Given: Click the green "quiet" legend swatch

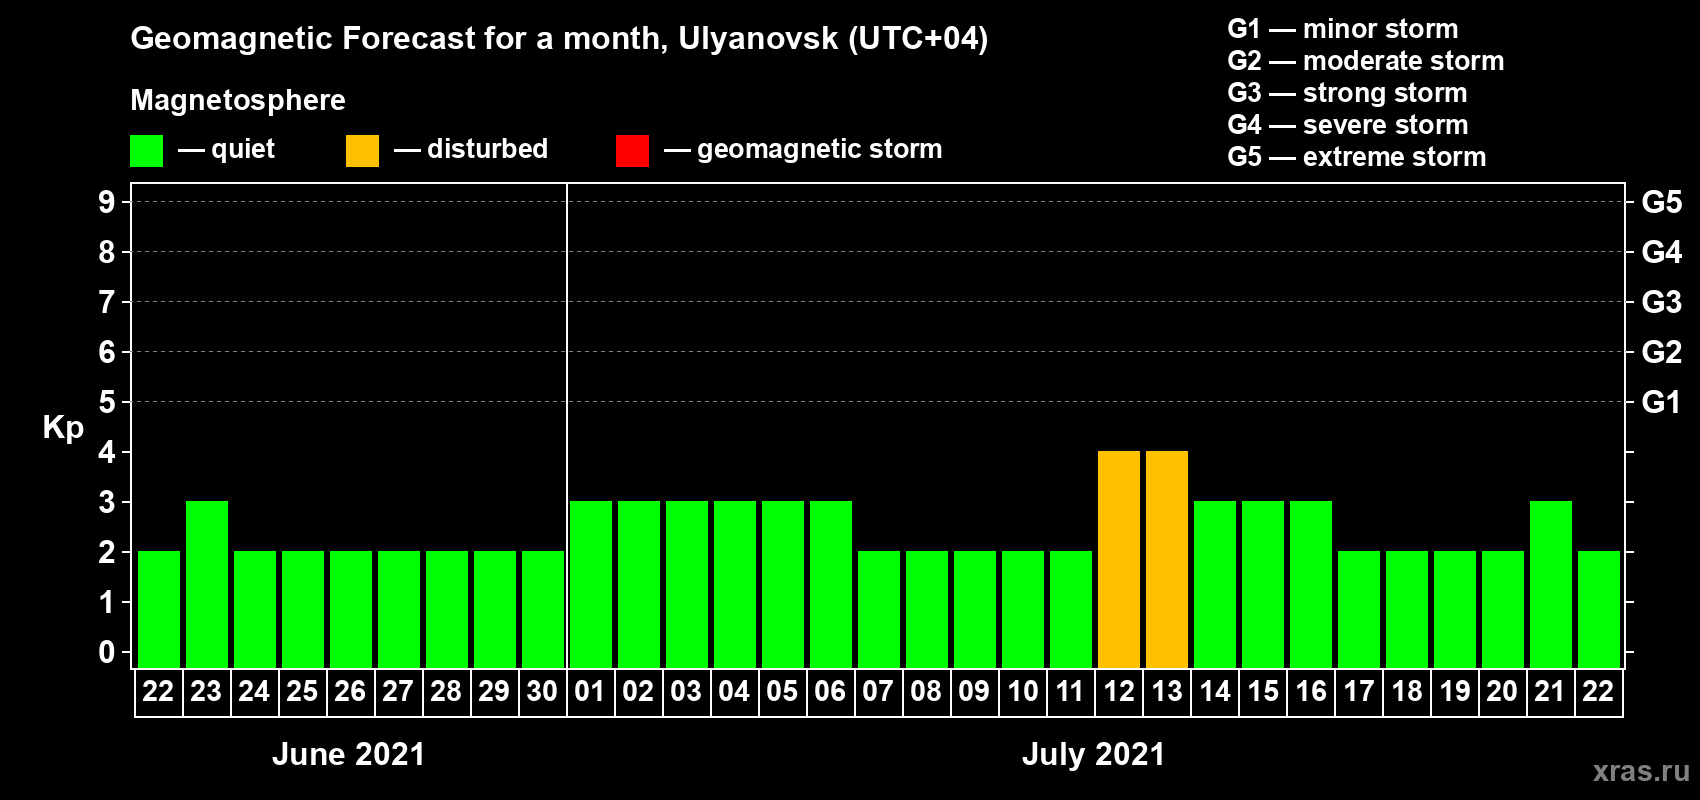Looking at the screenshot, I should [x=146, y=151].
